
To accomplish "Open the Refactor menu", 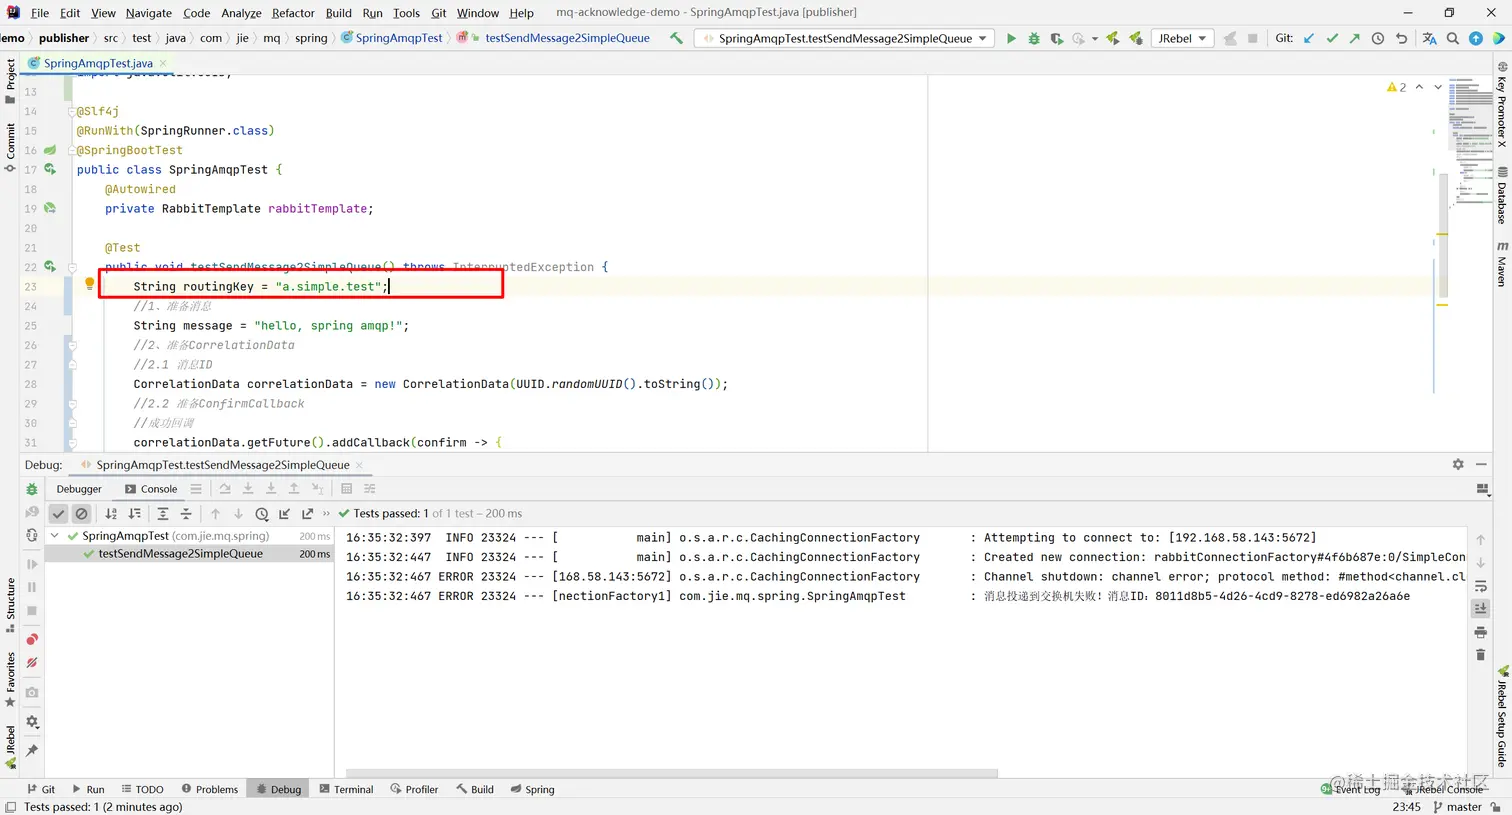I will point(293,13).
